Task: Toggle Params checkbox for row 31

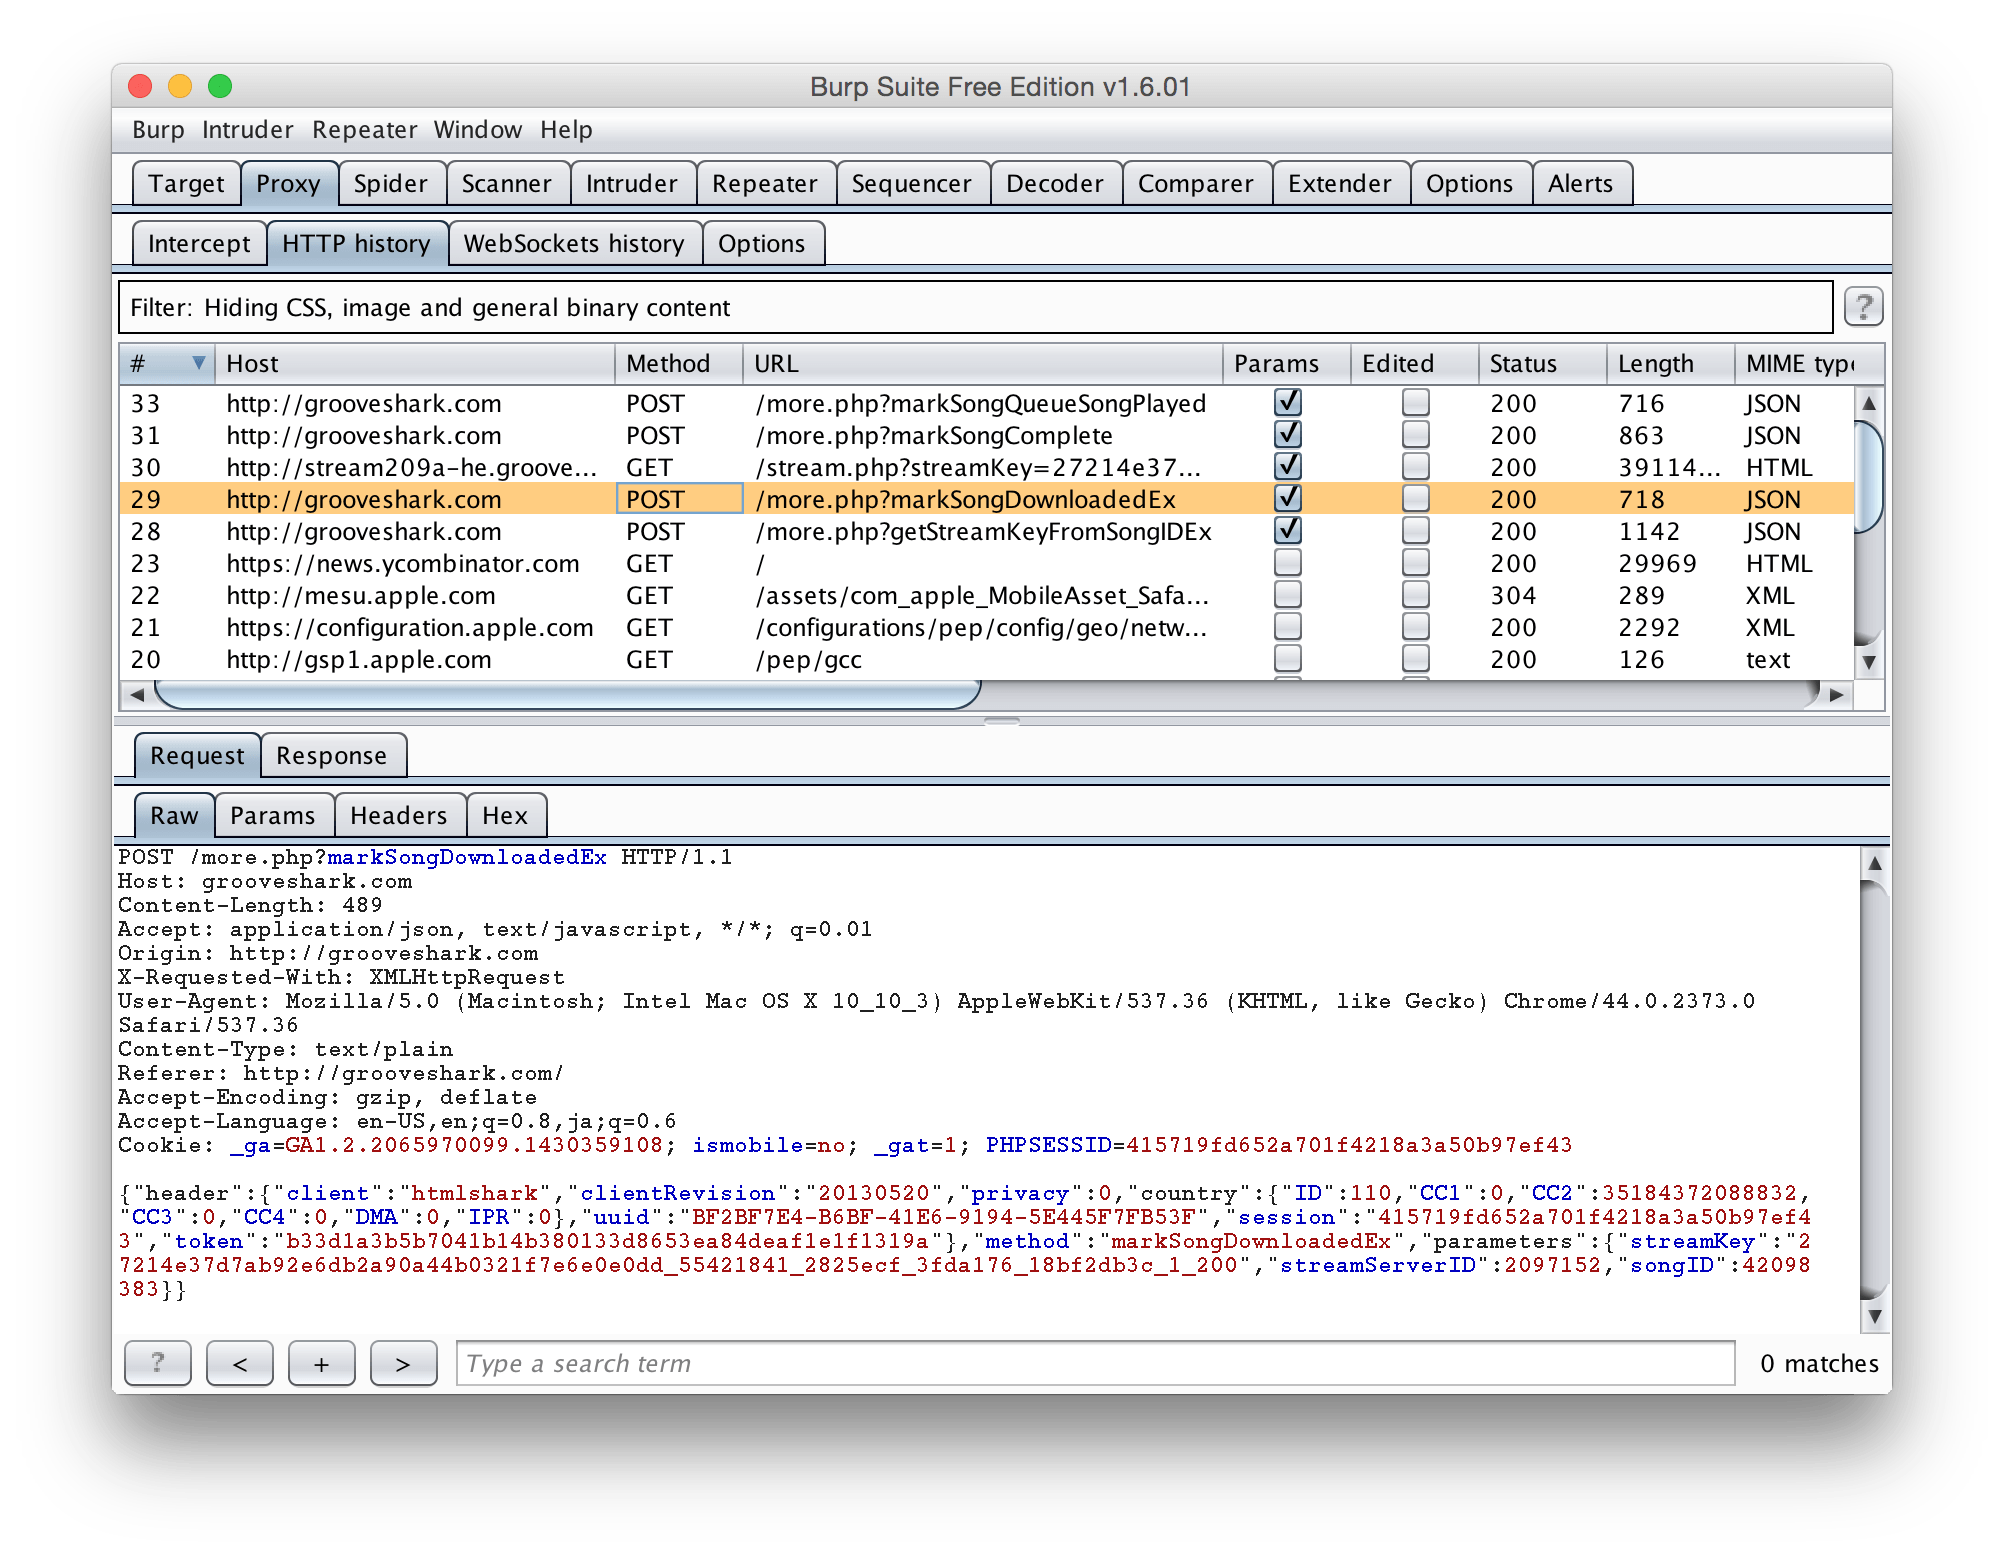Action: (x=1288, y=435)
